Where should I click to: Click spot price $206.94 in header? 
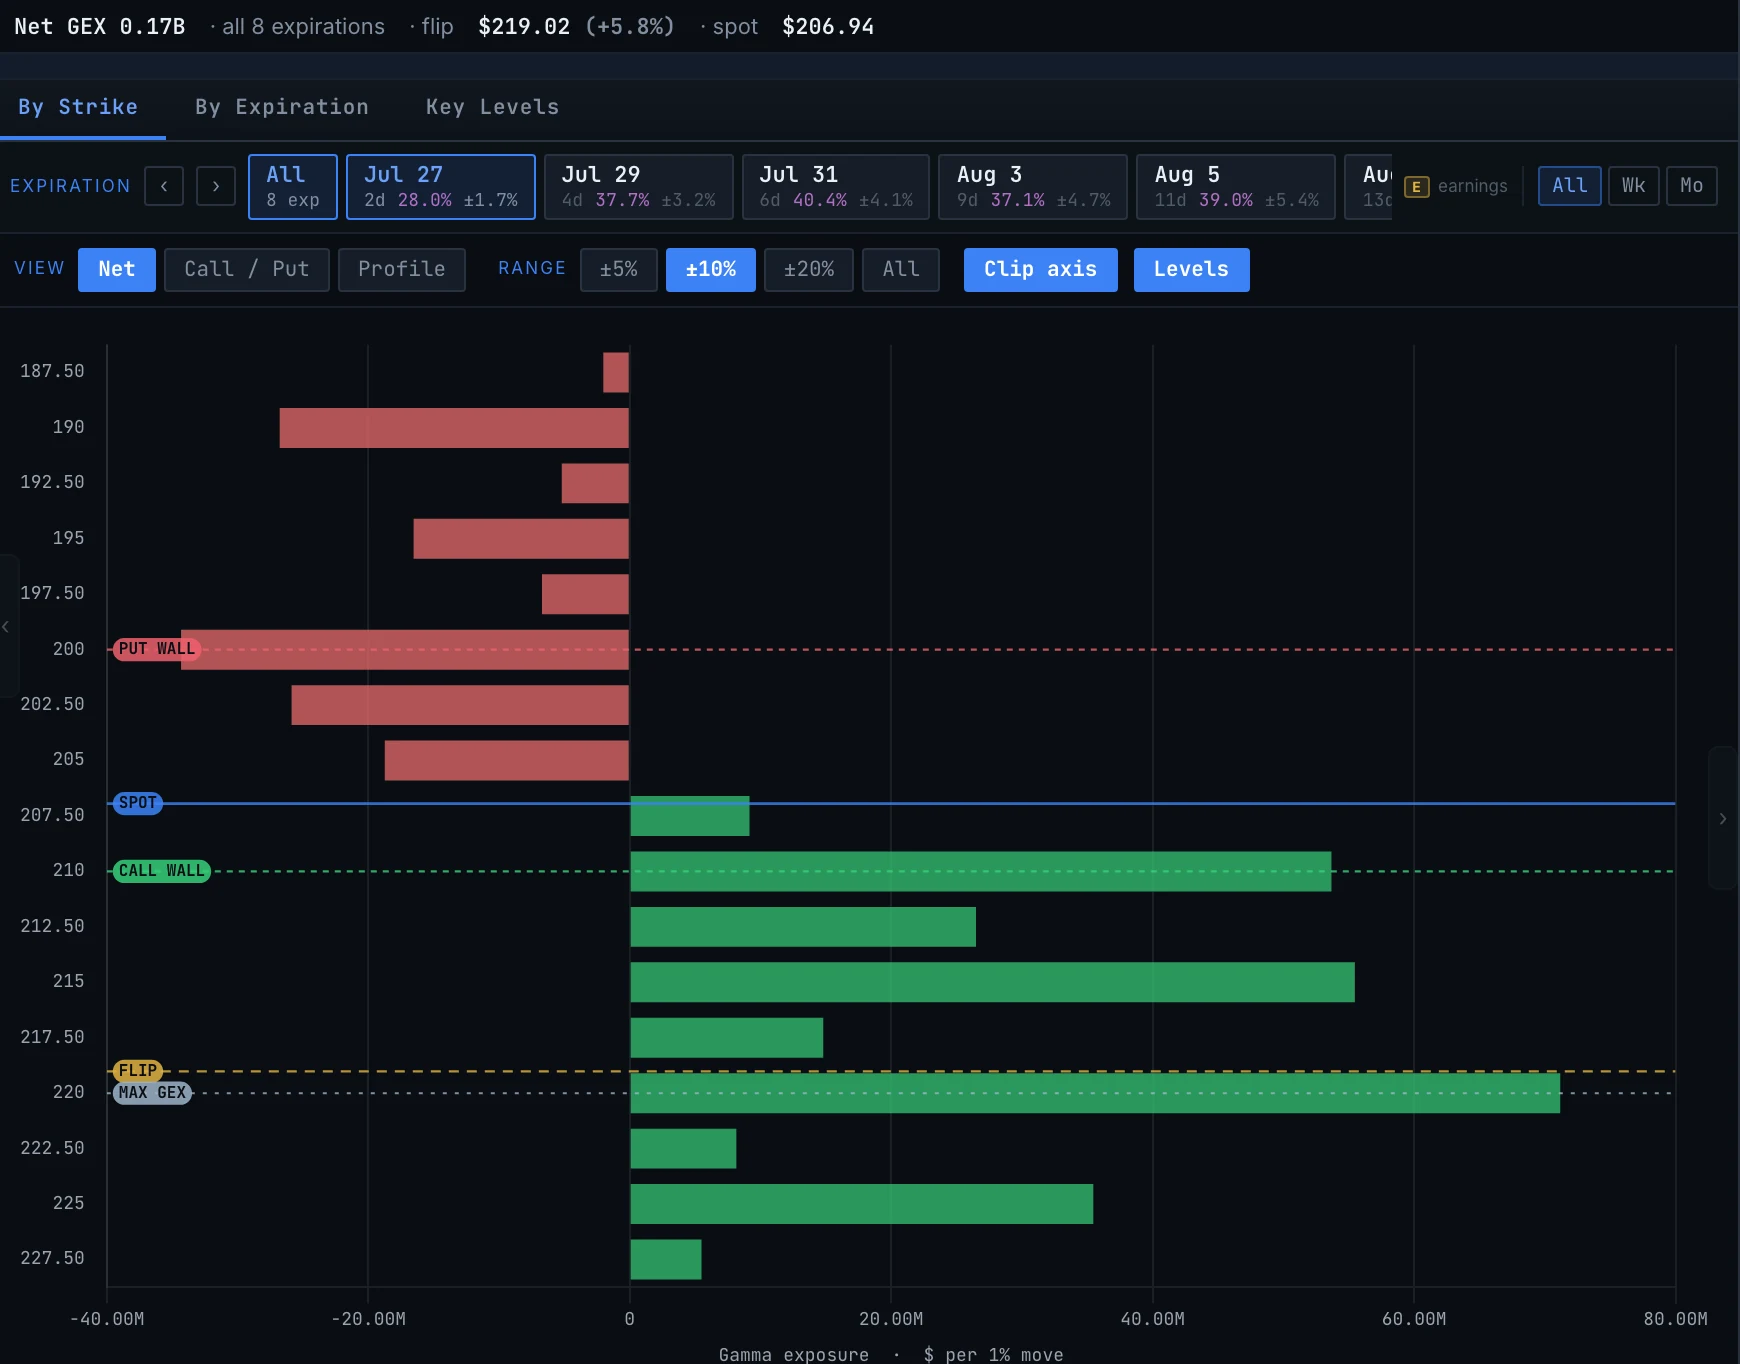[828, 27]
